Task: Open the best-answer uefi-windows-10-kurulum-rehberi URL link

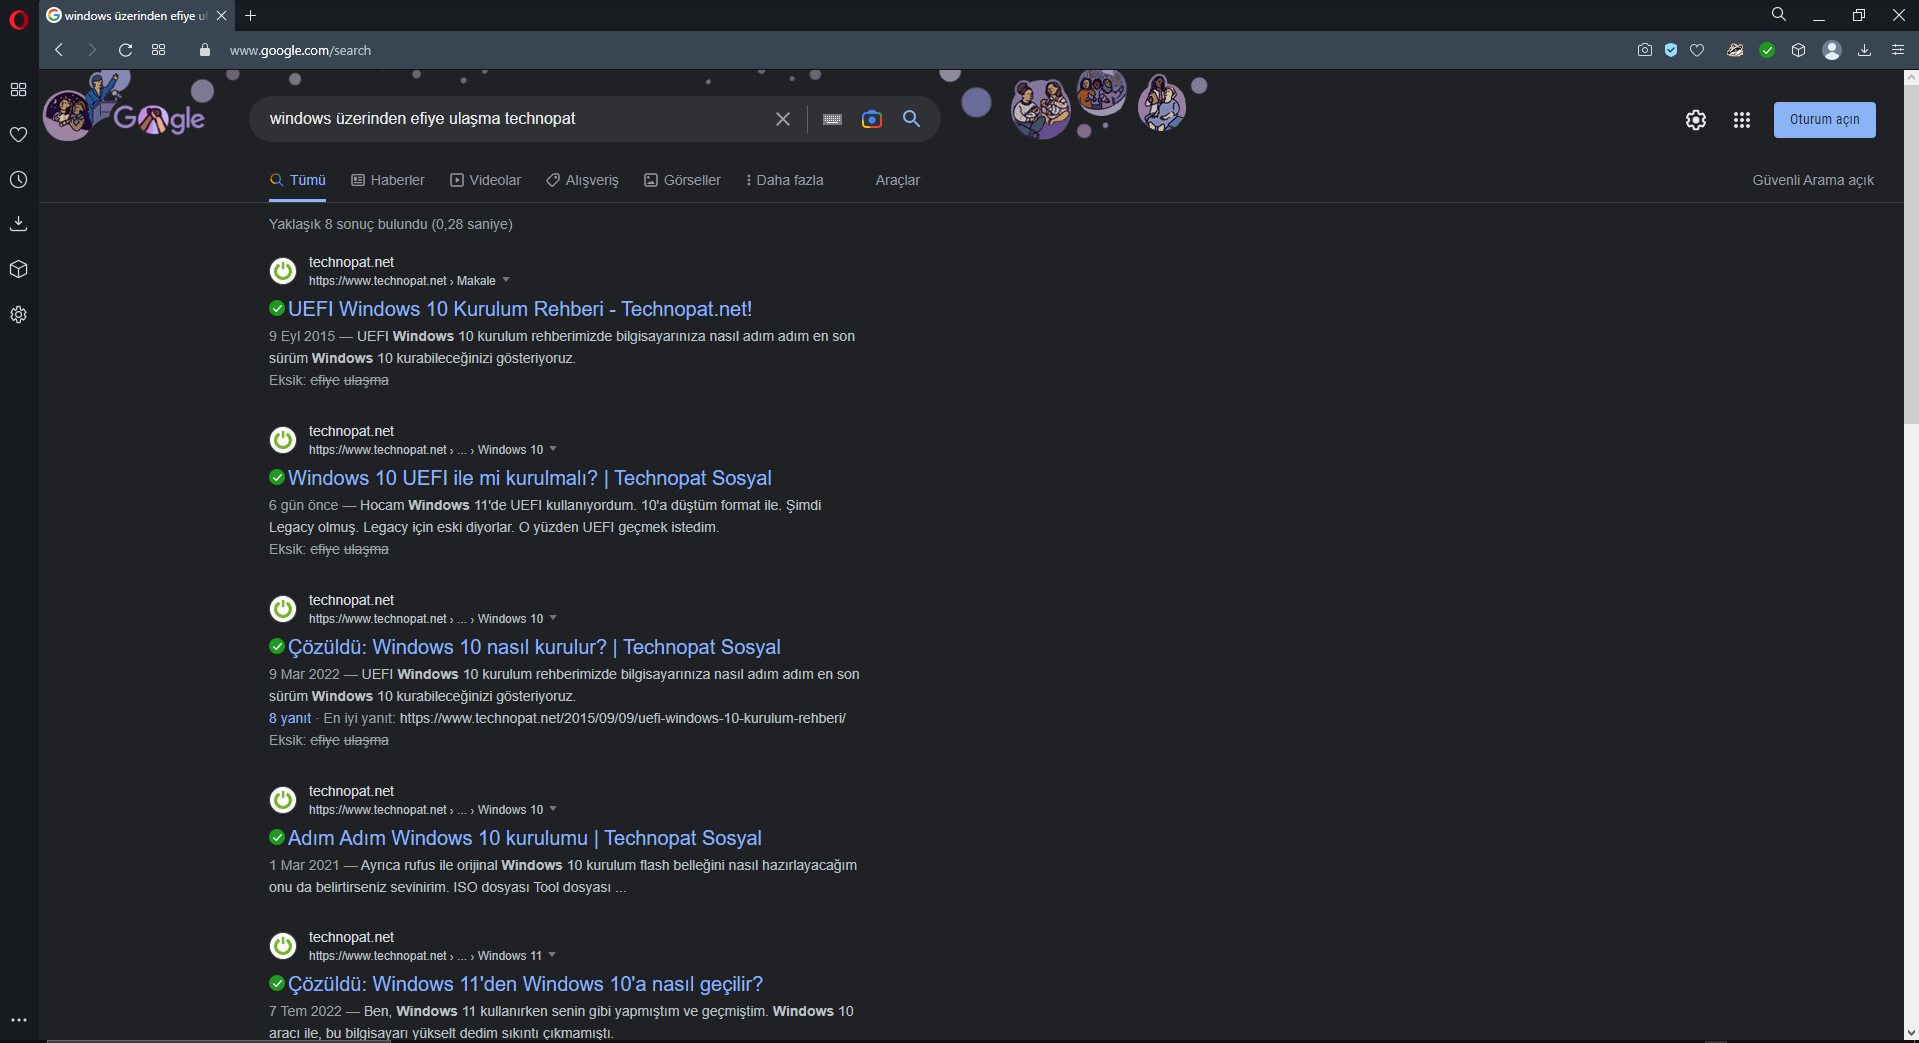Action: coord(623,718)
